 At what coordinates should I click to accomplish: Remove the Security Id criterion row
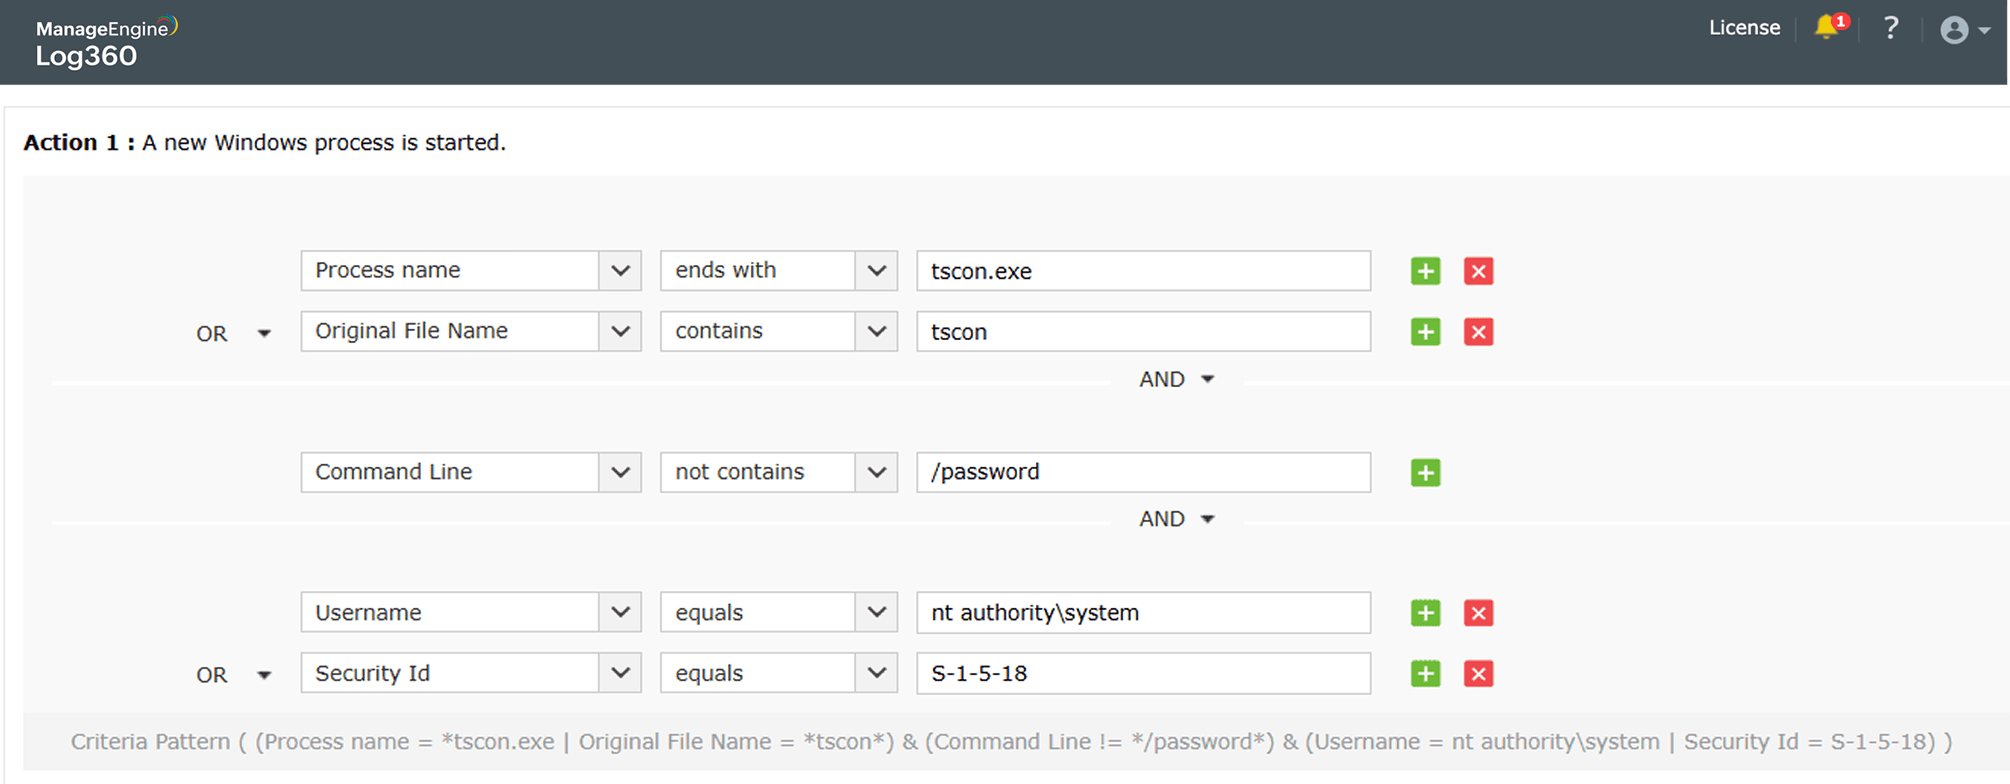[x=1478, y=674]
